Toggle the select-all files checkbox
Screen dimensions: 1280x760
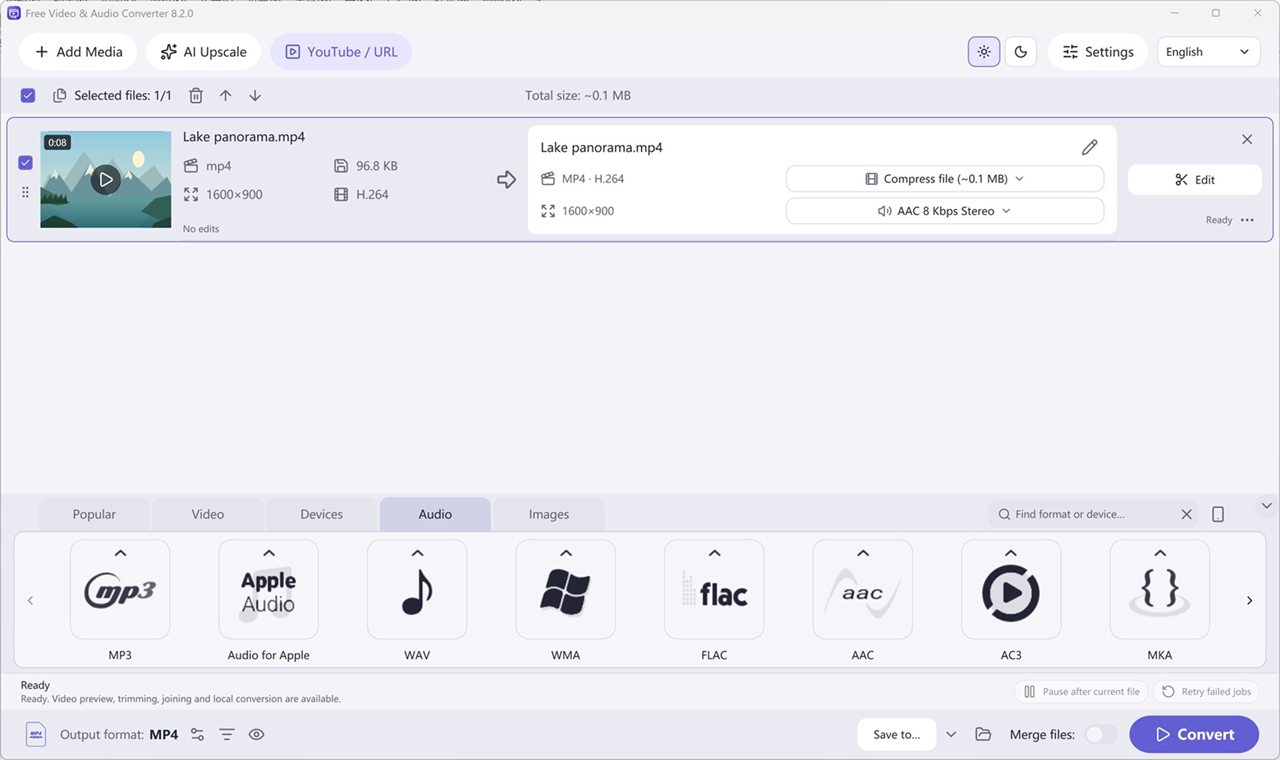click(28, 95)
